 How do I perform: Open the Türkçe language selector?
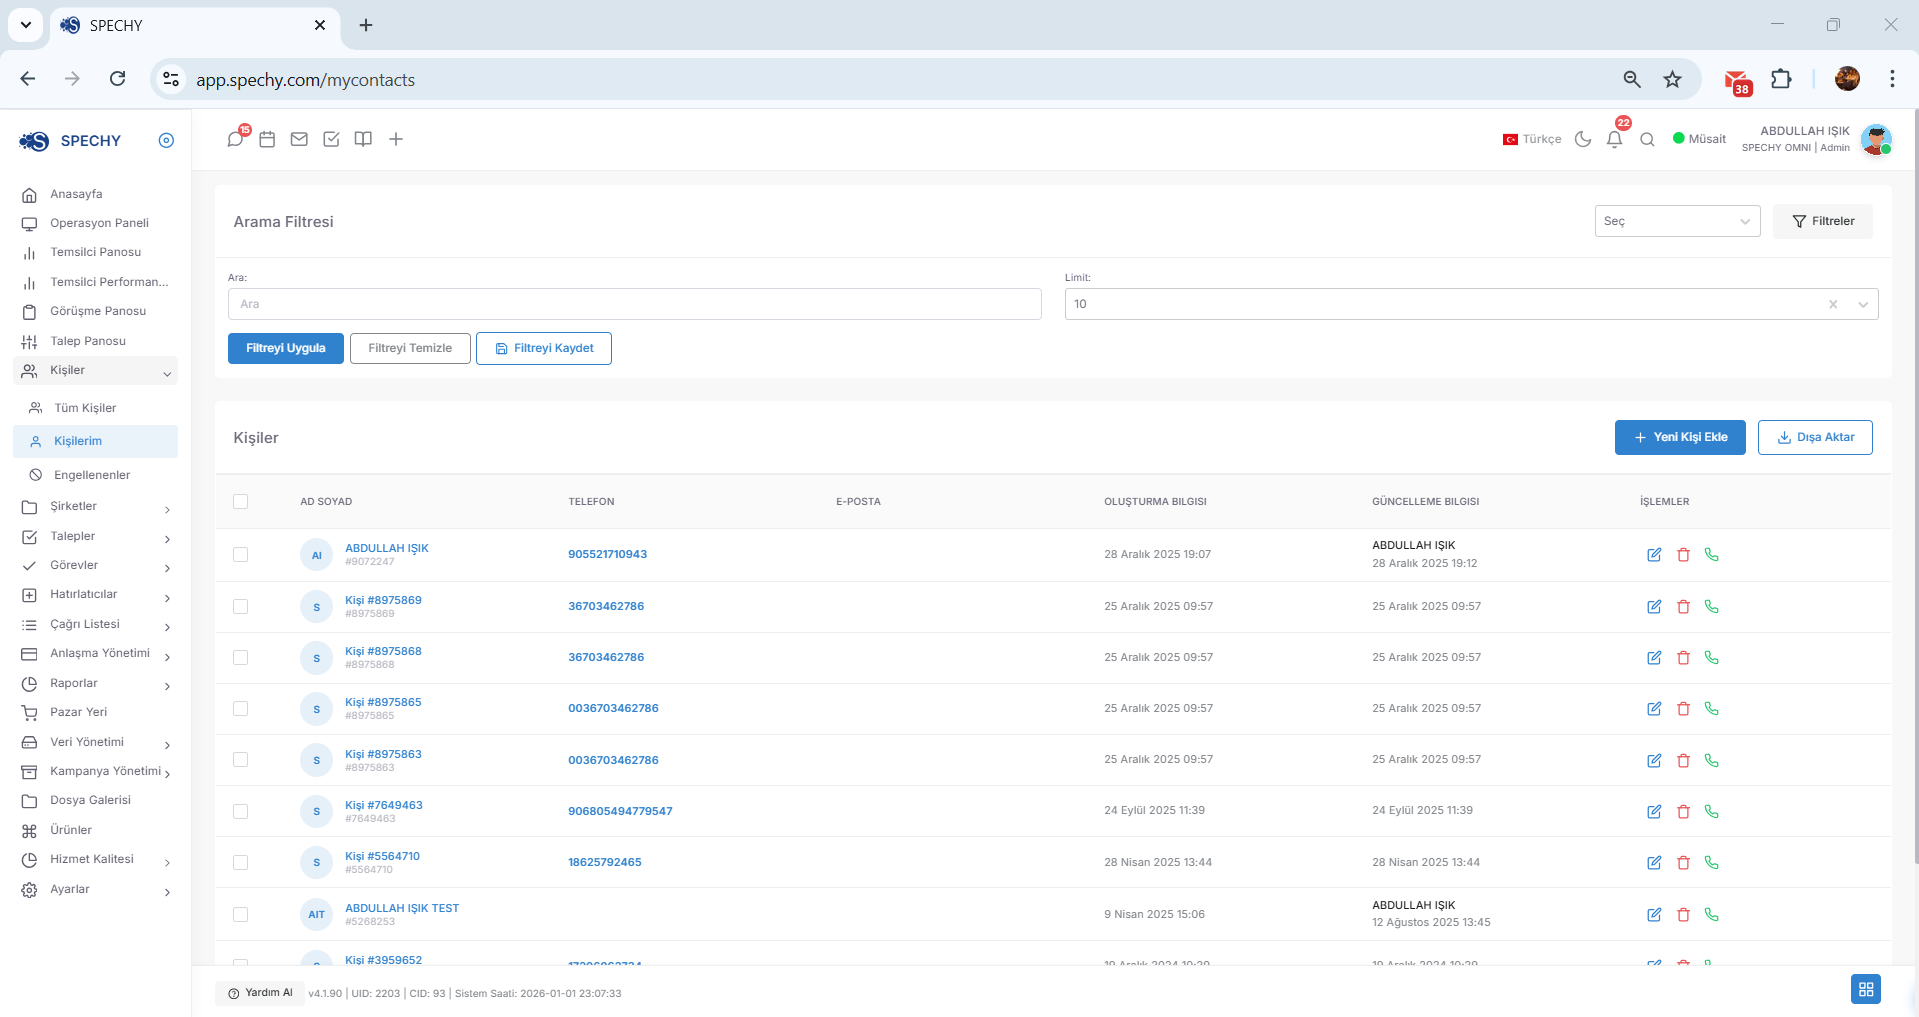point(1532,139)
